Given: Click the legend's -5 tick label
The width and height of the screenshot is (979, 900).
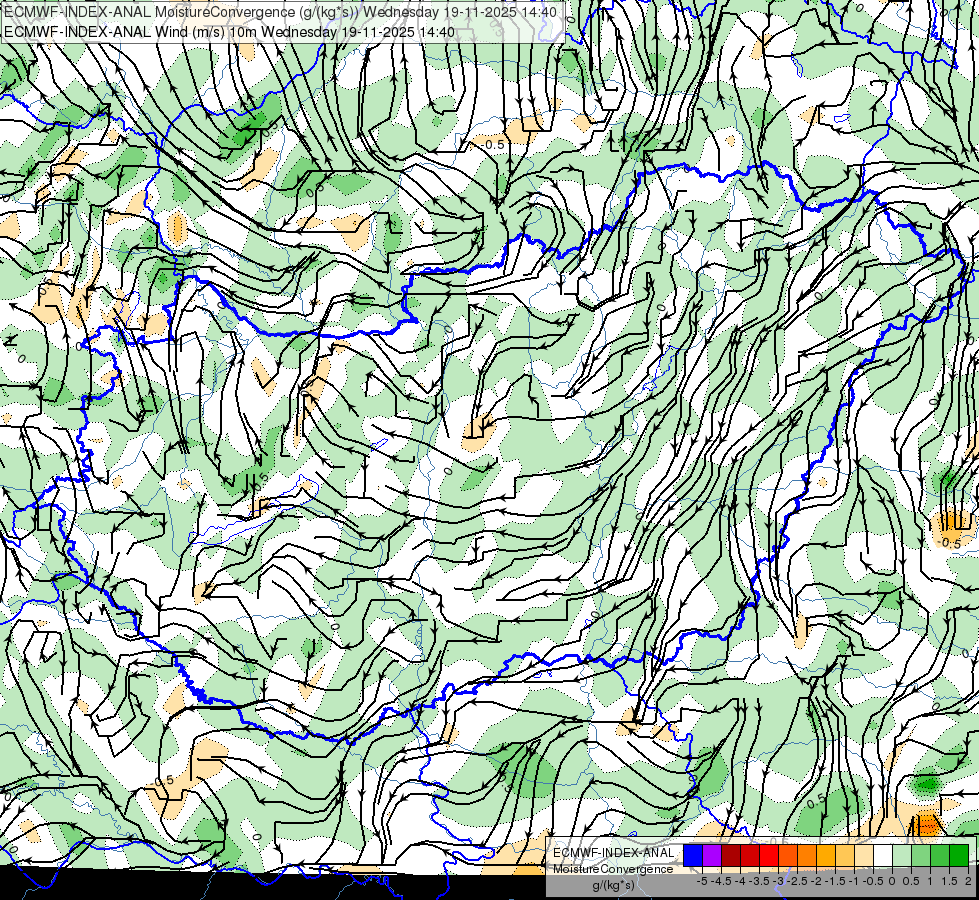Looking at the screenshot, I should pyautogui.click(x=702, y=881).
